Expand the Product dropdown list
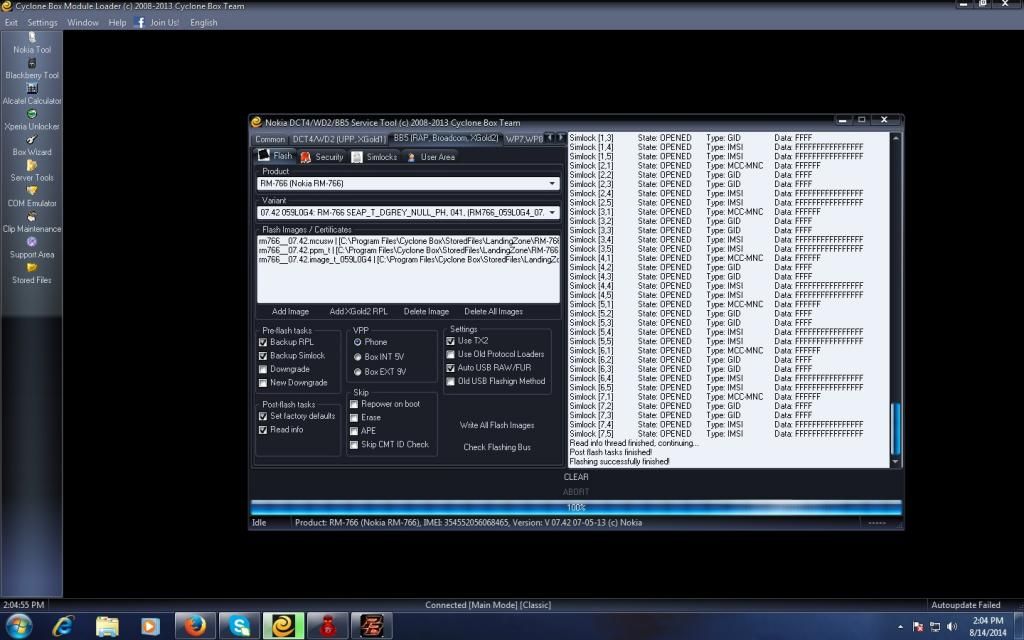 553,184
